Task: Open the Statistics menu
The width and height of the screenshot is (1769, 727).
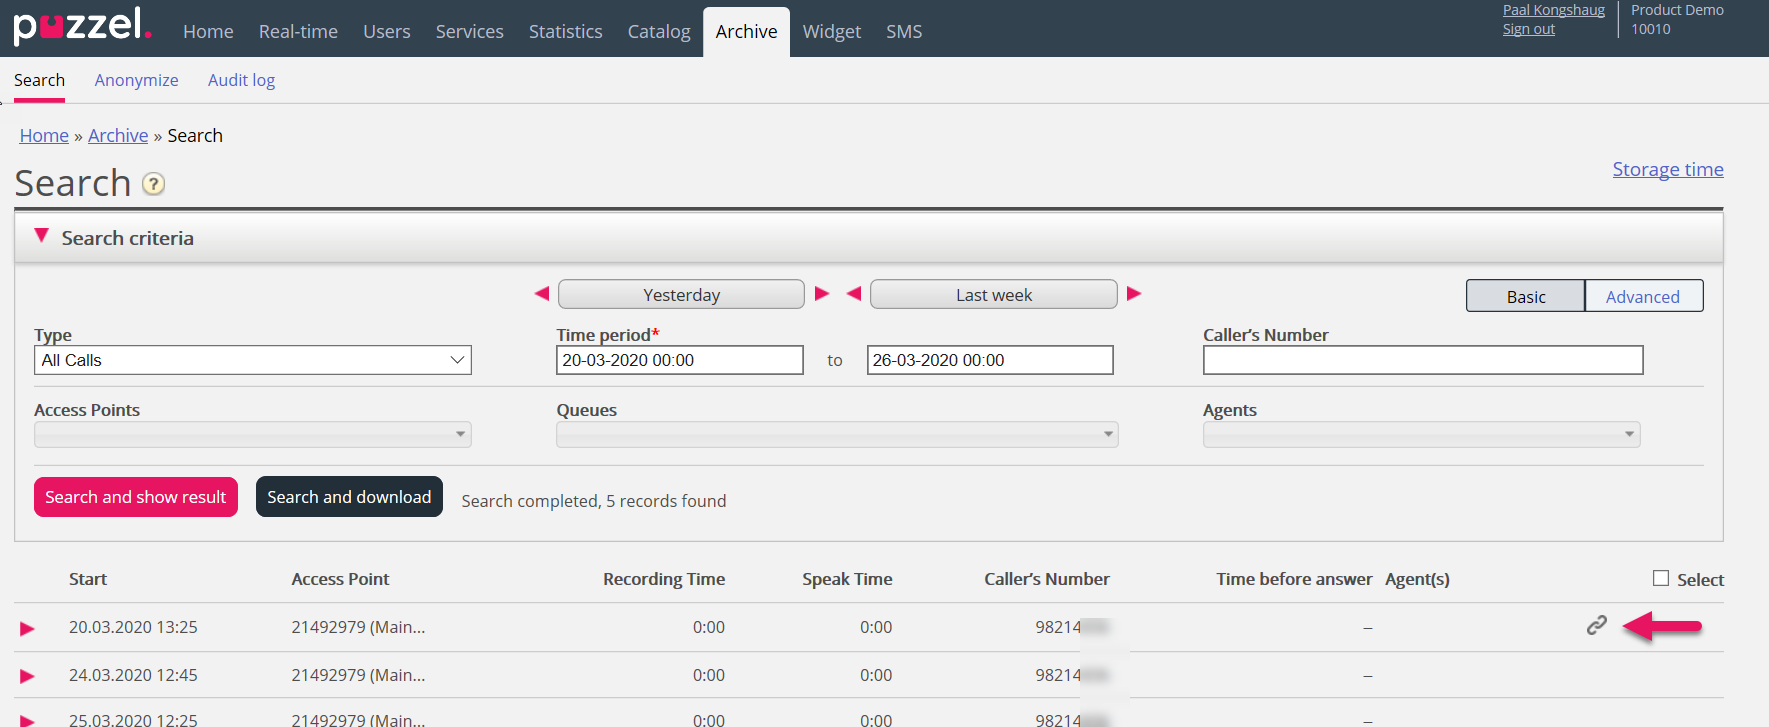Action: tap(565, 32)
